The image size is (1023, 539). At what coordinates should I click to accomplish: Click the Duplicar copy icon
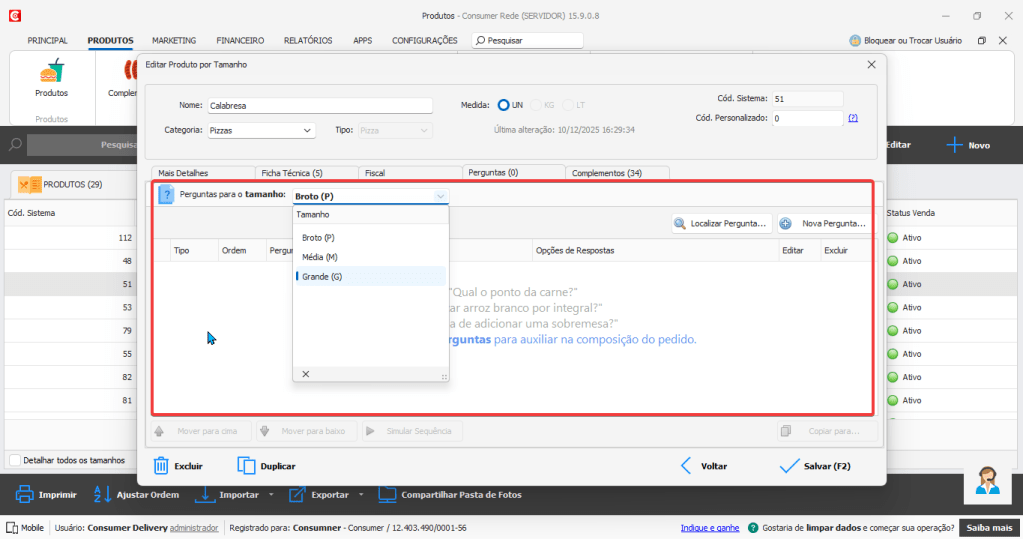[247, 465]
